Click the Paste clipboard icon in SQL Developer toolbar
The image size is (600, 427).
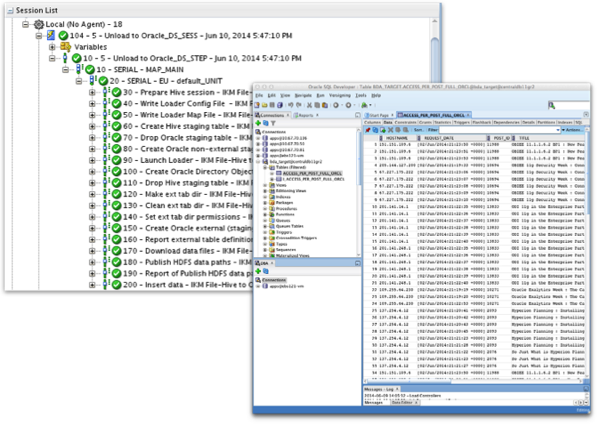(324, 105)
